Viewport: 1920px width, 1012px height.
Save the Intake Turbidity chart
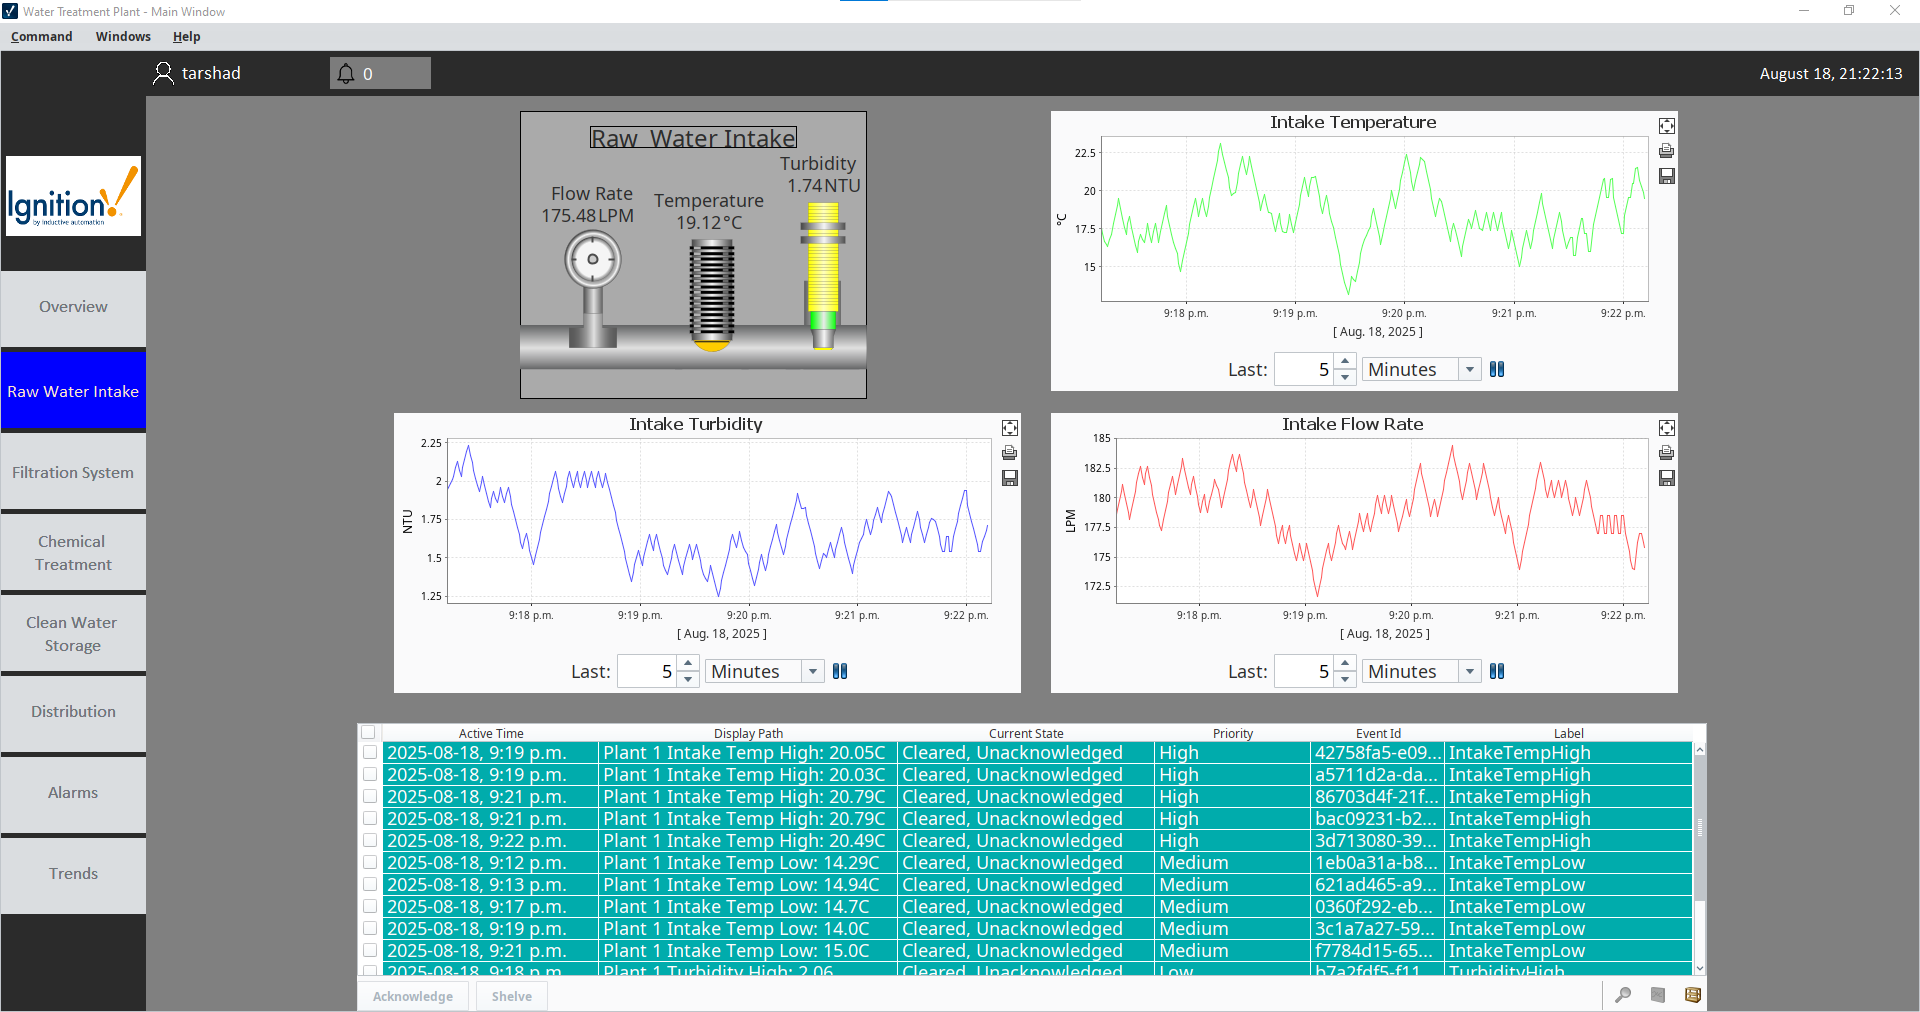1010,478
